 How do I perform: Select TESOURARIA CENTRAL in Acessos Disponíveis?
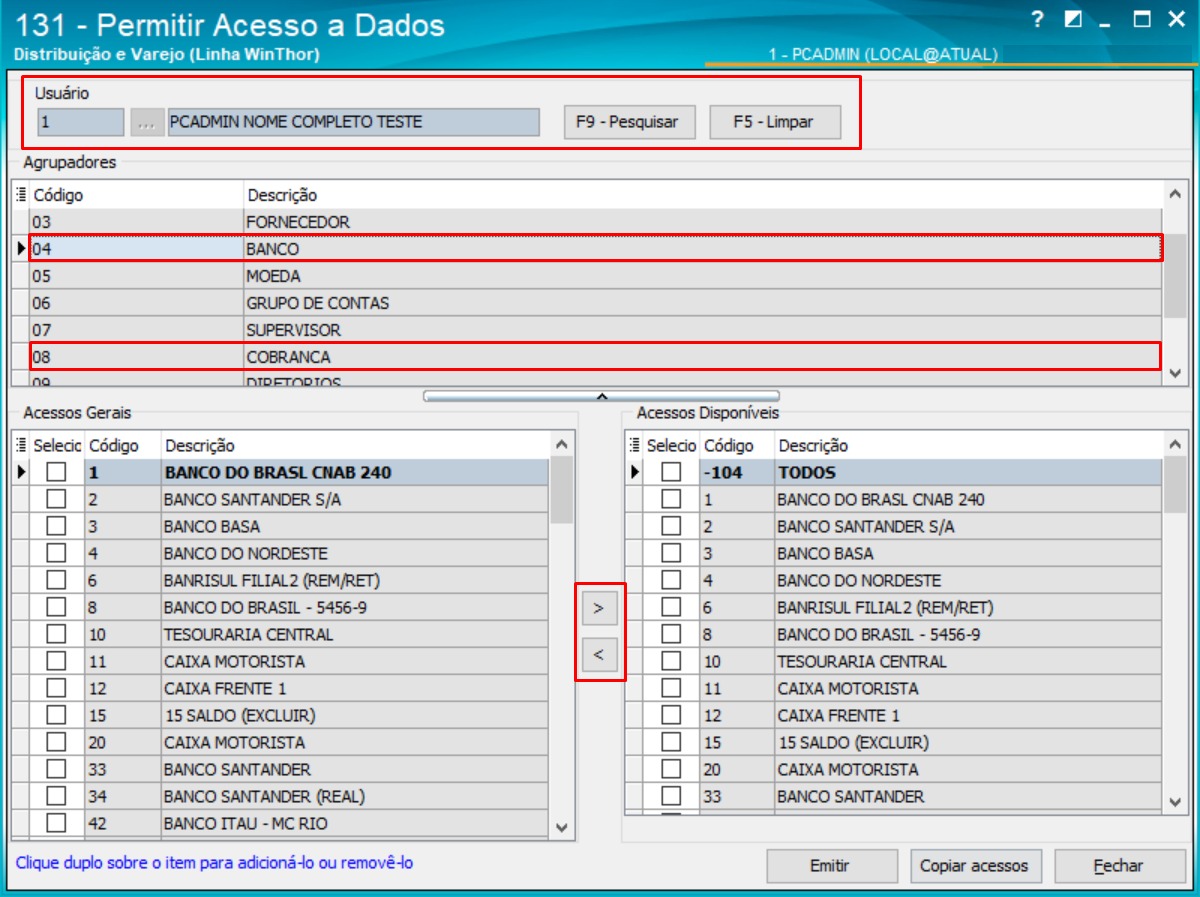click(x=903, y=661)
